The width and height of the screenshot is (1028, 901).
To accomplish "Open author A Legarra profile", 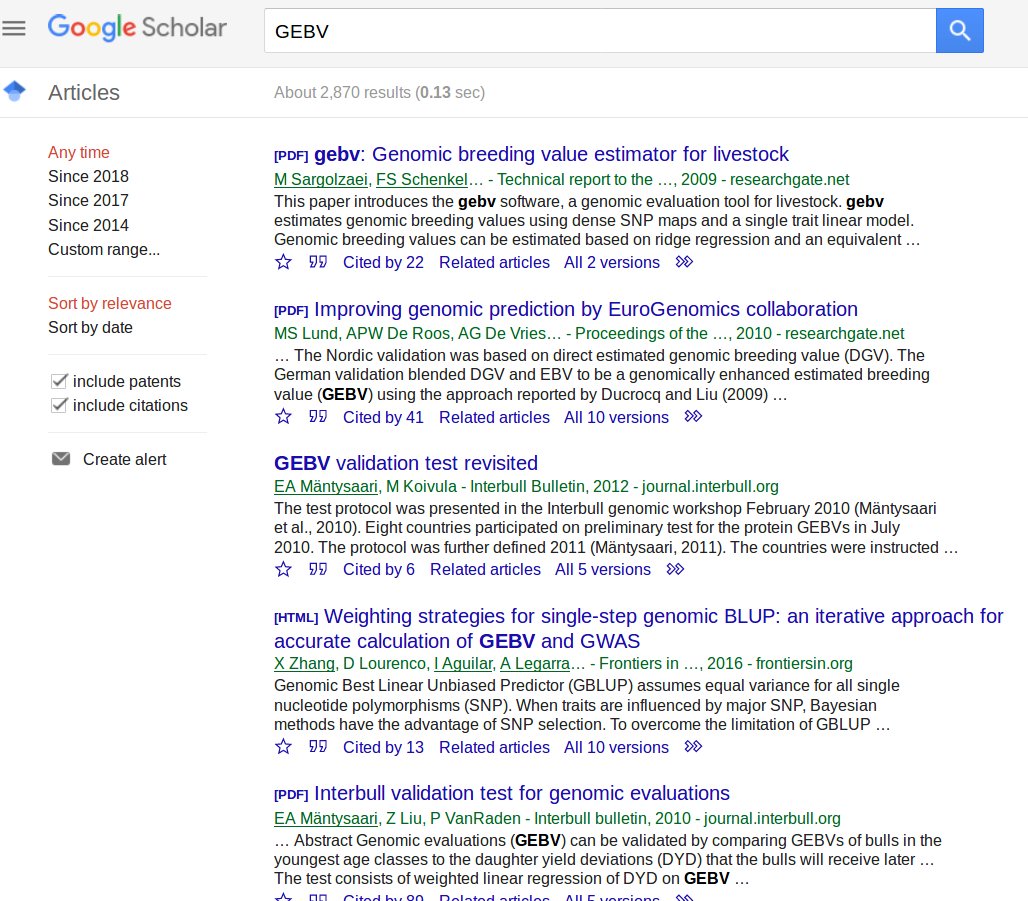I will [535, 664].
